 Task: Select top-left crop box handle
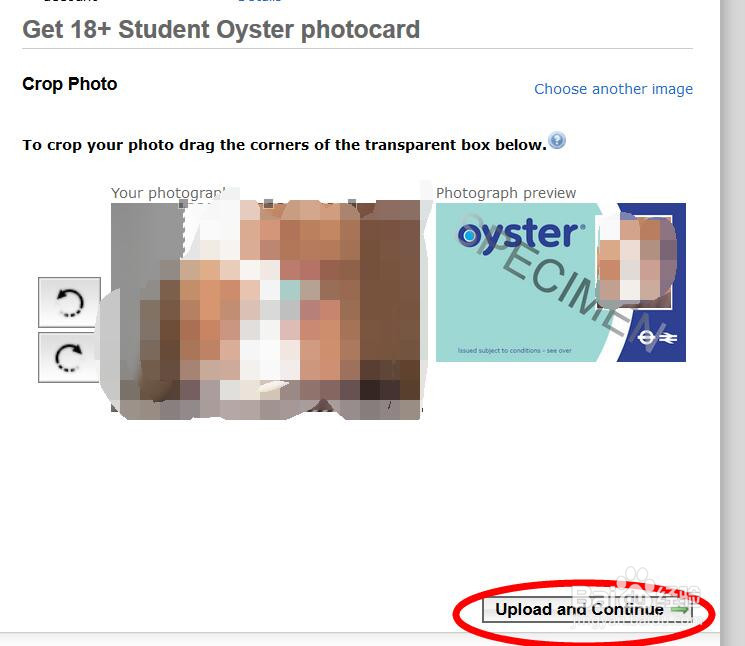[183, 204]
